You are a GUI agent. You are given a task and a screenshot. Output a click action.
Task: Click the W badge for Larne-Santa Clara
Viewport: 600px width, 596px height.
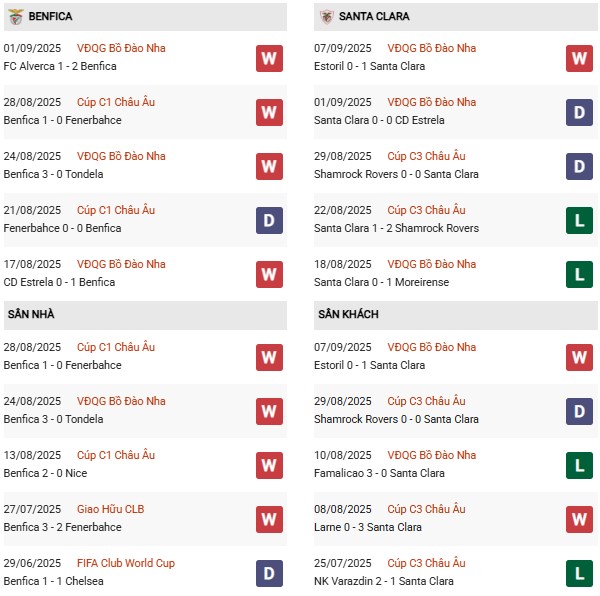[579, 519]
